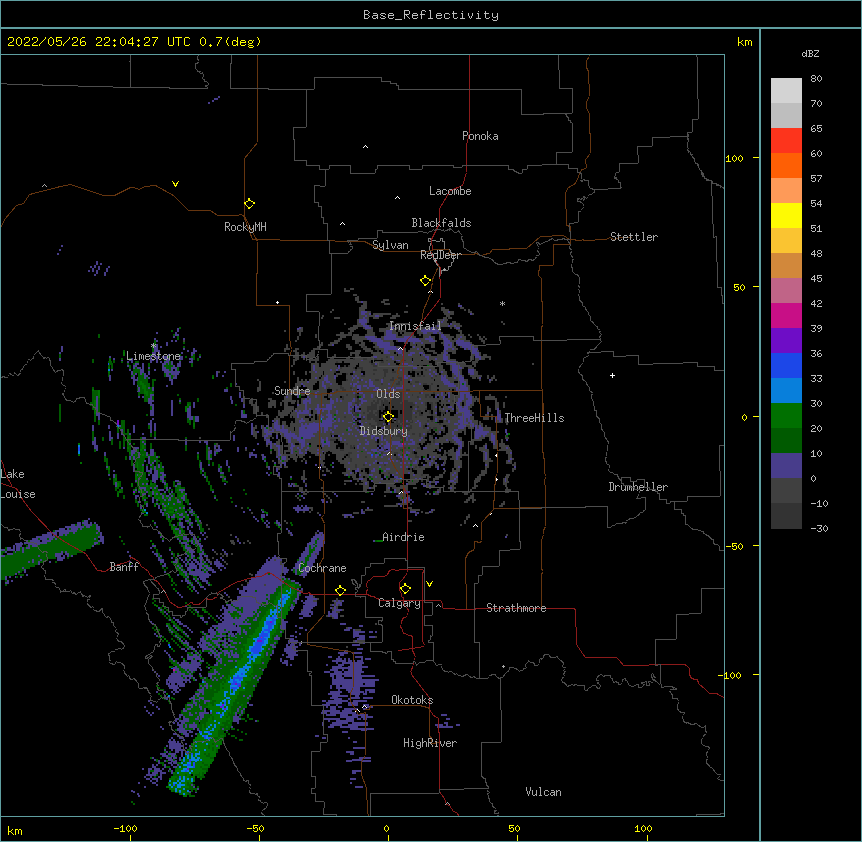The width and height of the screenshot is (862, 842).
Task: Click the Limestone label
Action: tap(153, 356)
